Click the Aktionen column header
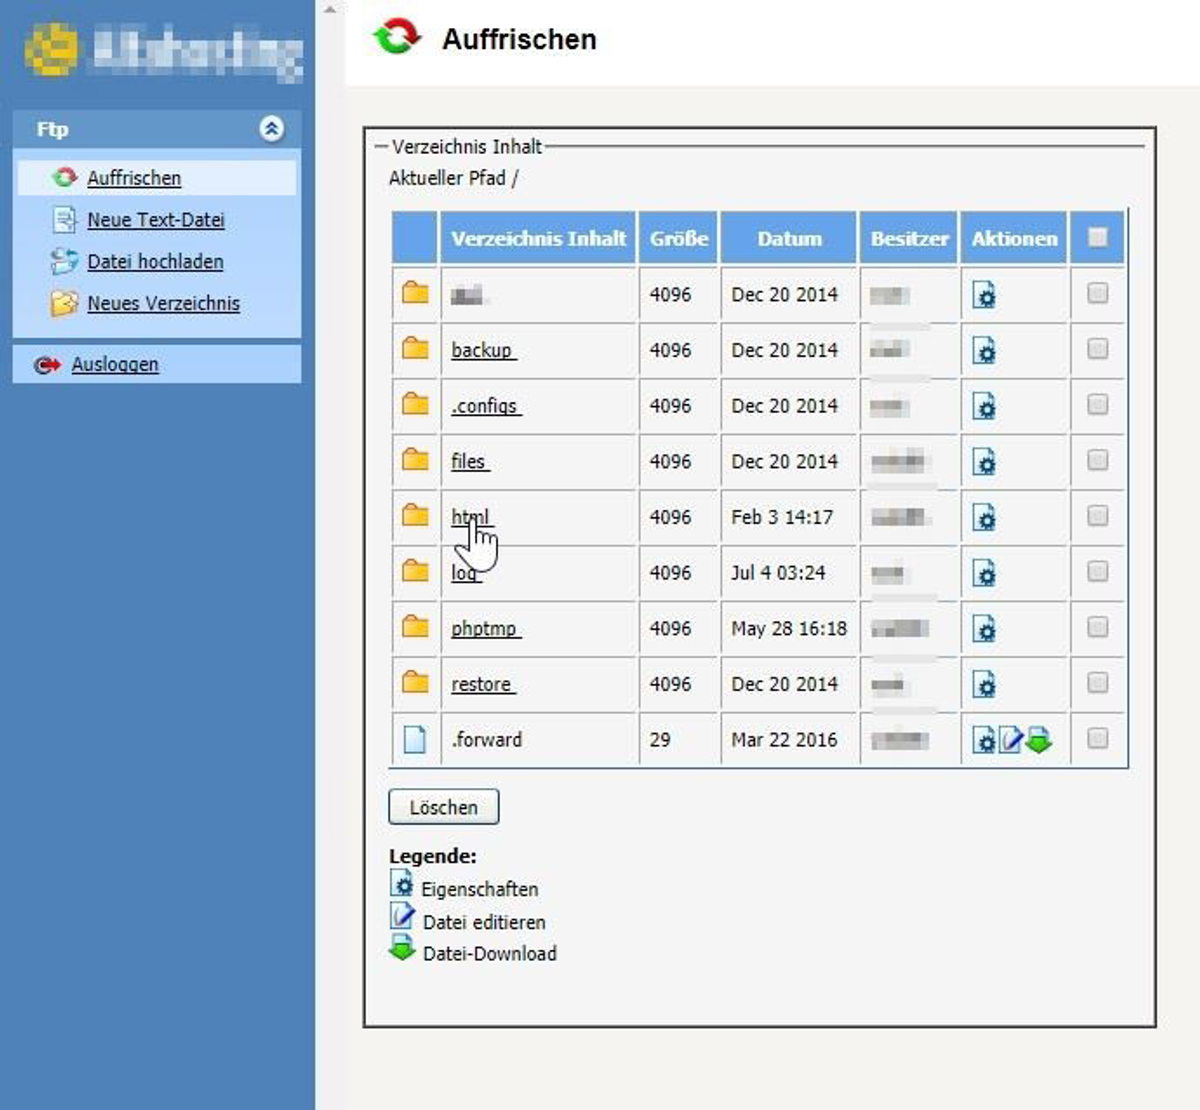The width and height of the screenshot is (1200, 1110). [1014, 238]
